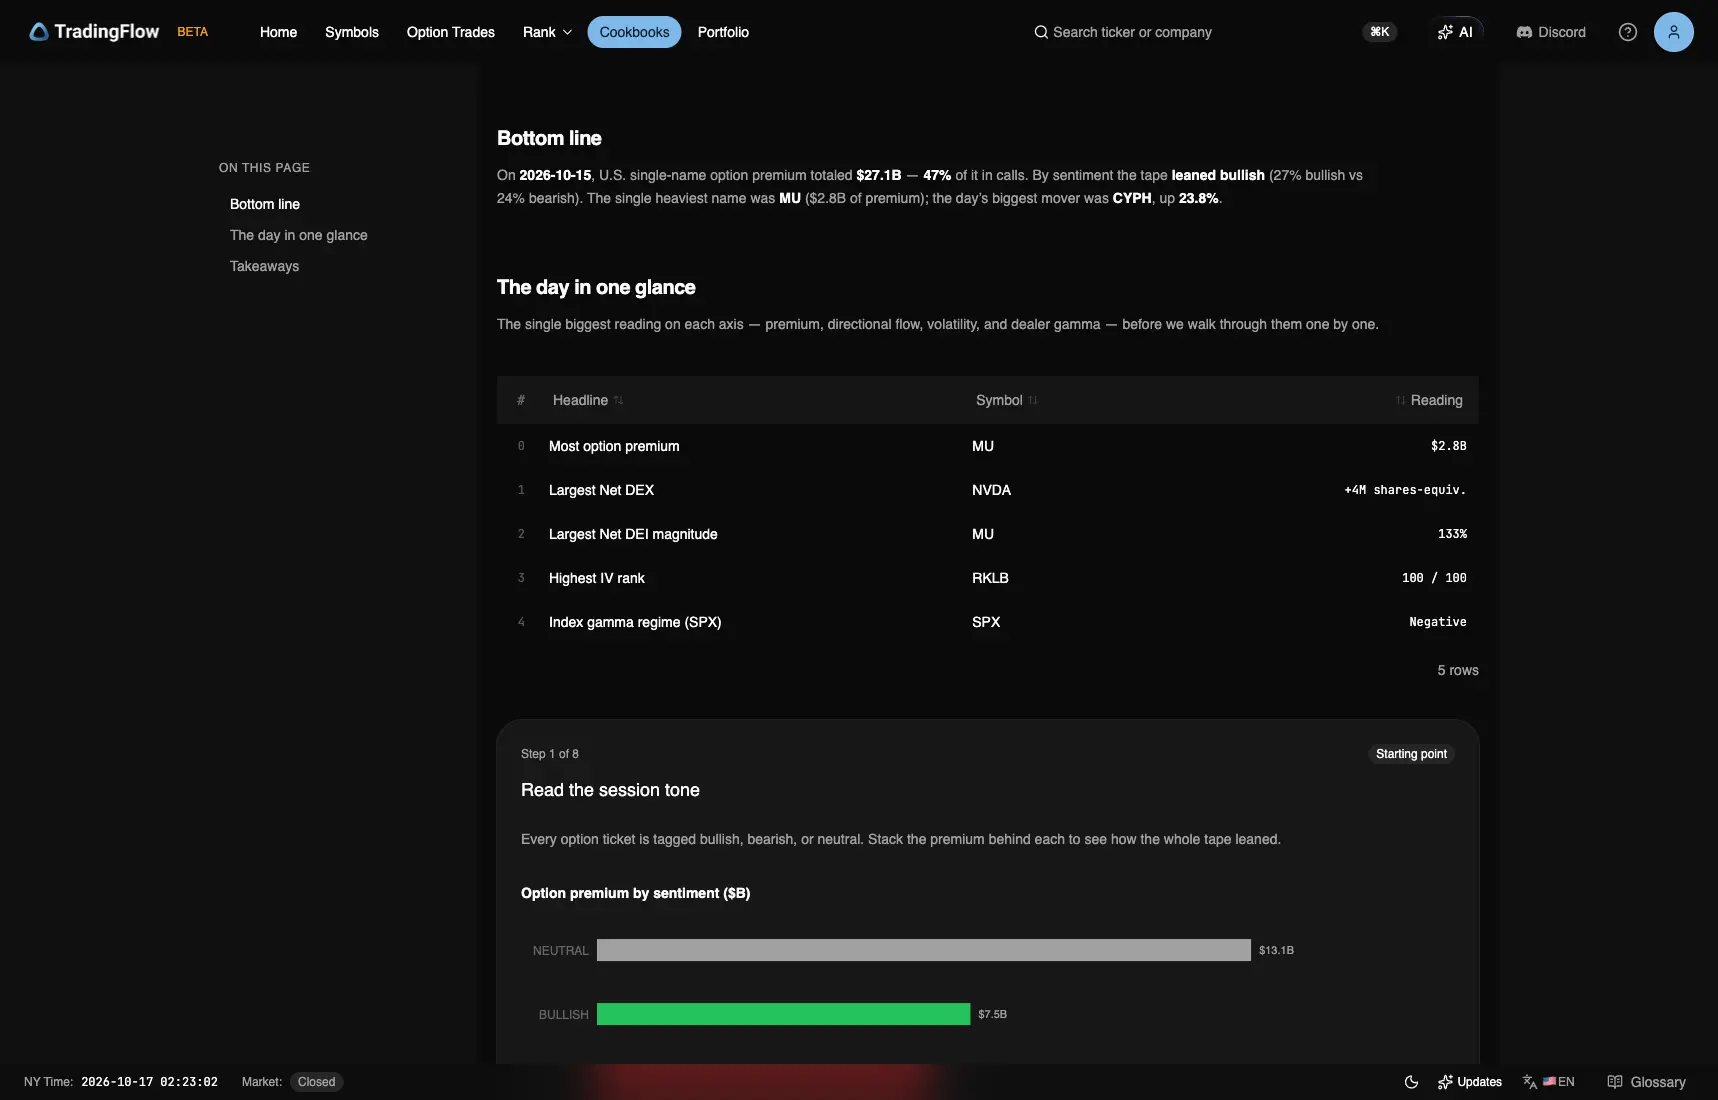Click the +4M shares-equiv. reading
This screenshot has width=1718, height=1100.
[x=1405, y=490]
